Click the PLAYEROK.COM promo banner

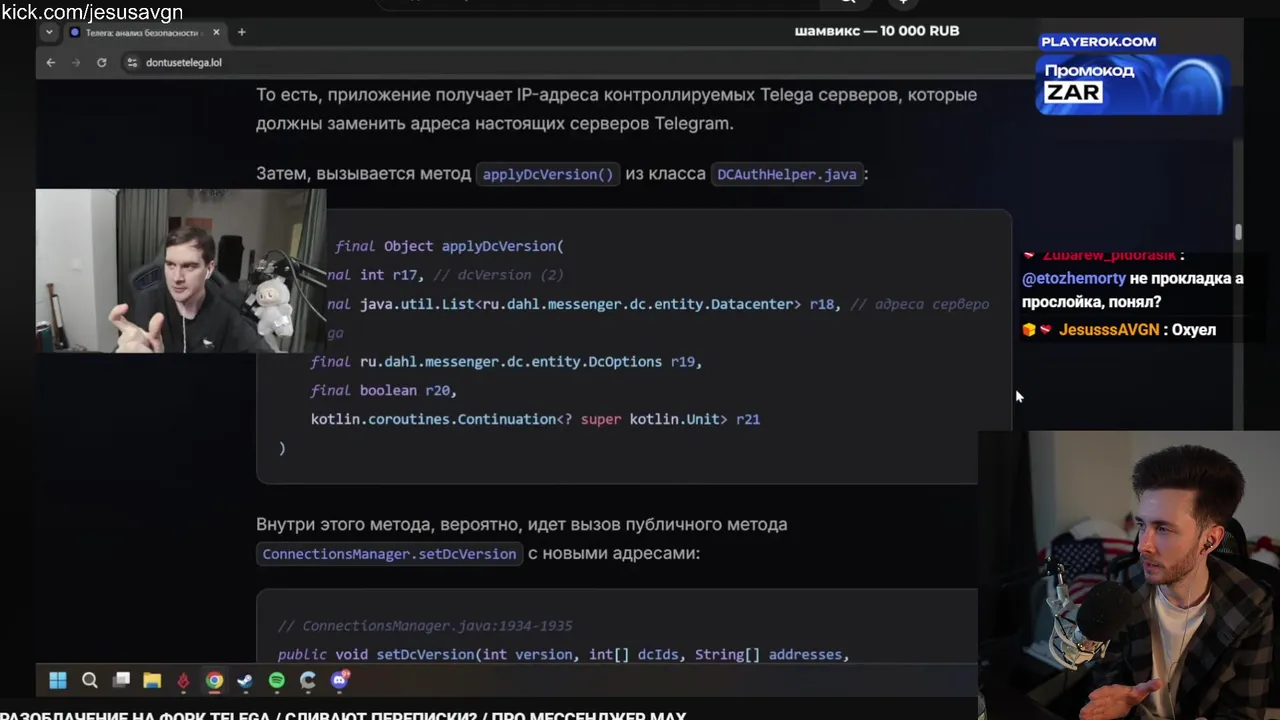(x=1098, y=41)
